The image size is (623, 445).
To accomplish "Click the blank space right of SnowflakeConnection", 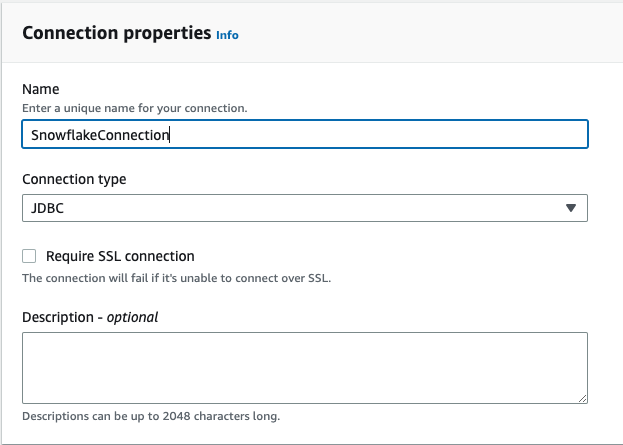I will (380, 135).
